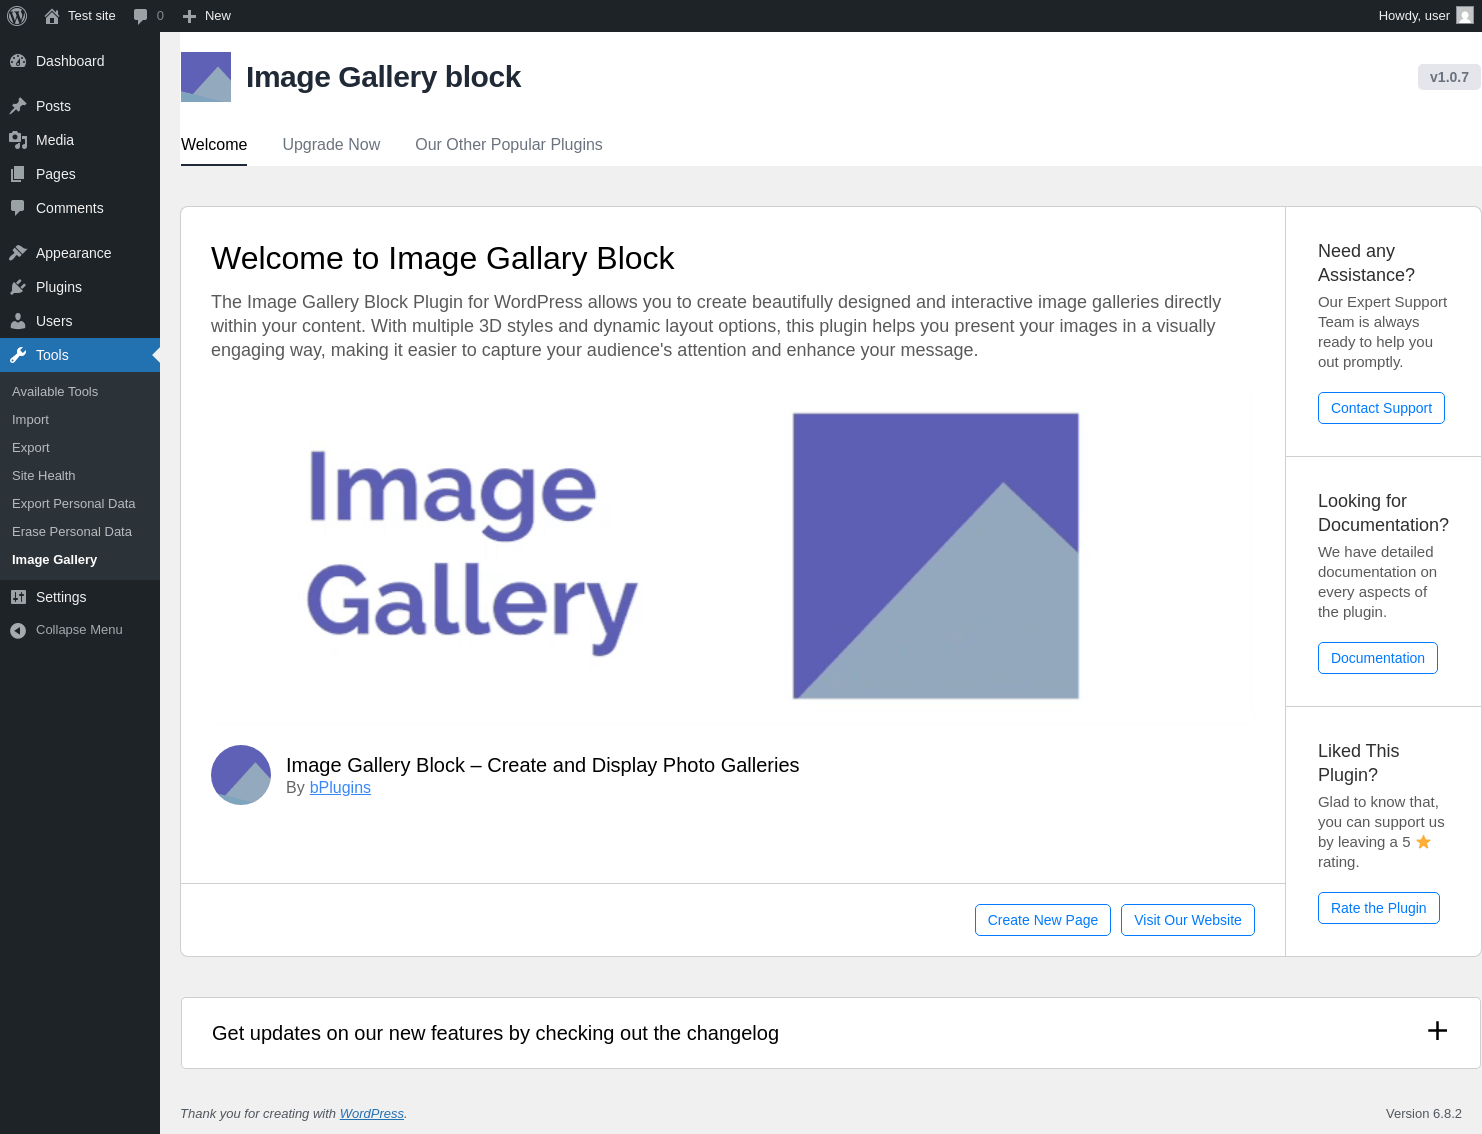
Task: Click the Visit Our Website button
Action: [x=1188, y=920]
